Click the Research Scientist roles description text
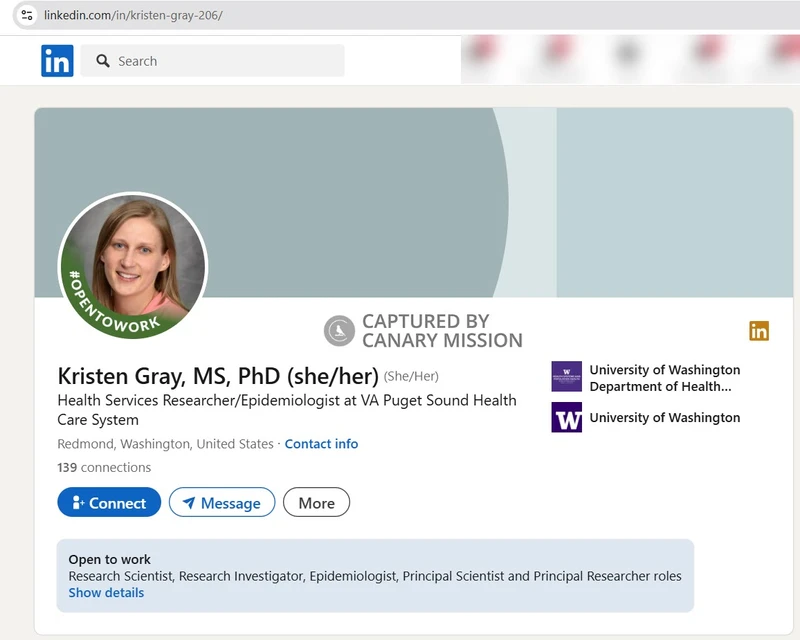The height and width of the screenshot is (640, 800). (375, 576)
